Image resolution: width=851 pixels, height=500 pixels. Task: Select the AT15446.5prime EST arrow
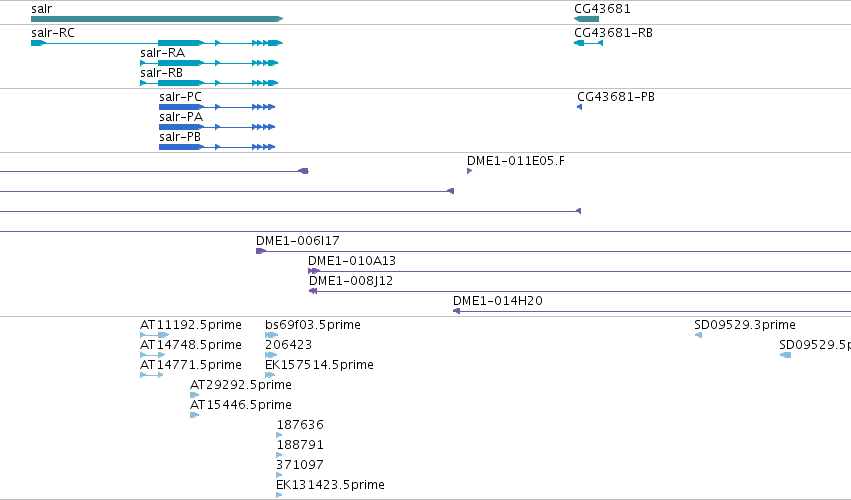tap(195, 415)
